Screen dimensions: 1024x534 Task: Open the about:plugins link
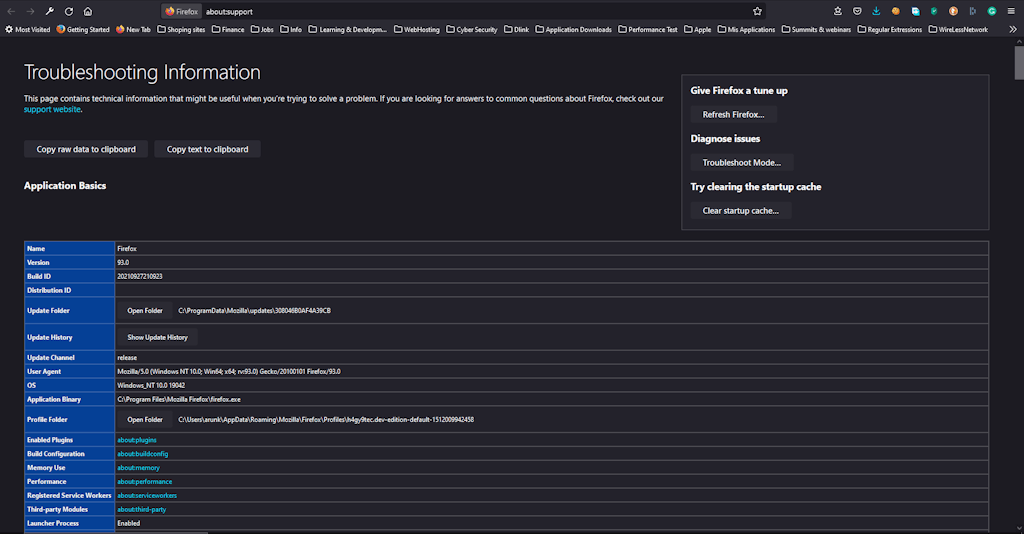click(x=137, y=440)
